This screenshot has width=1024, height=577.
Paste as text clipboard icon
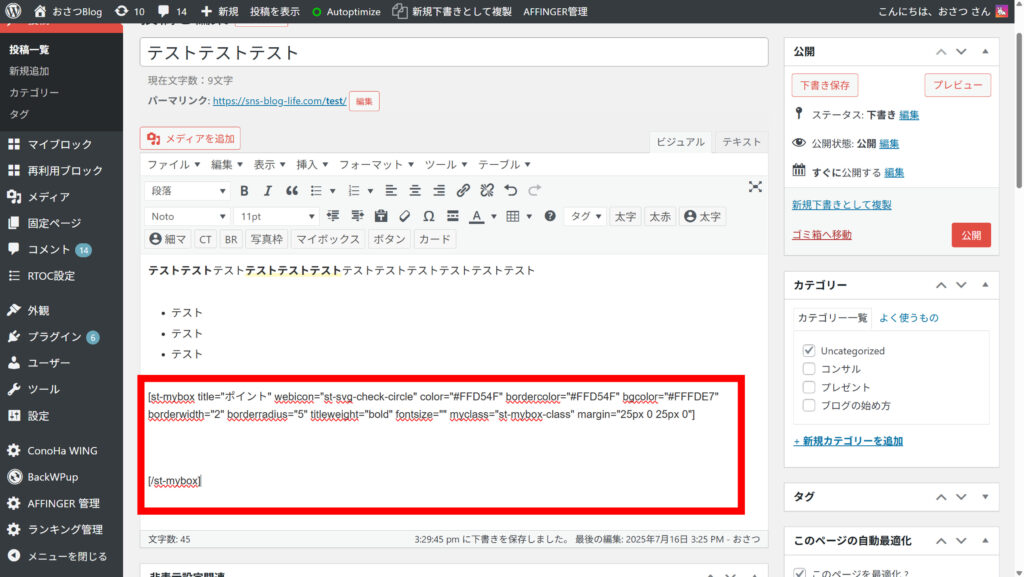pos(381,216)
